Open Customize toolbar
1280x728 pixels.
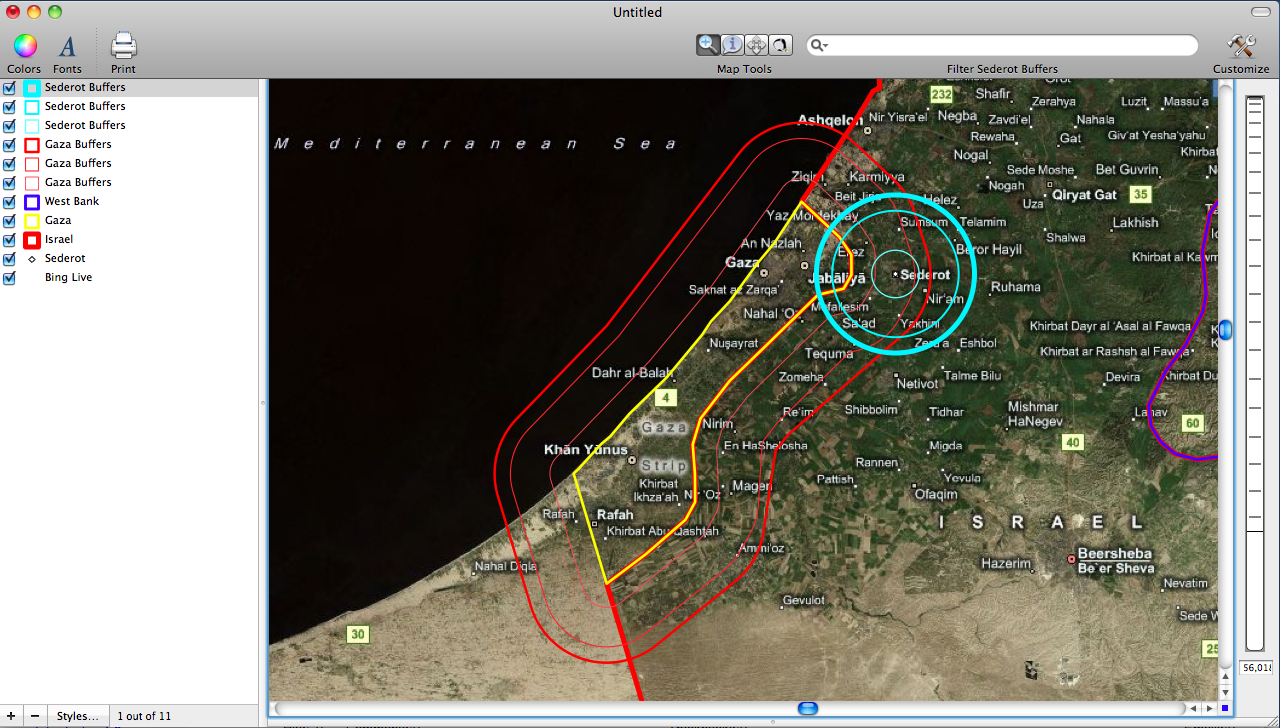pos(1240,46)
